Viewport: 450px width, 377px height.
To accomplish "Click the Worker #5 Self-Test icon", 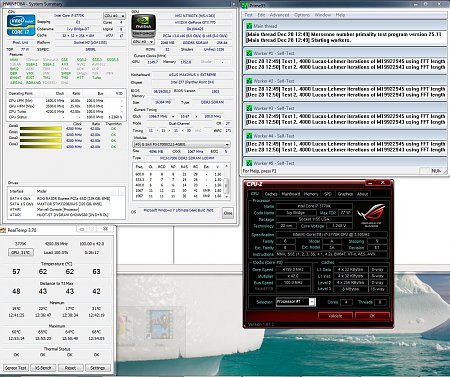I will click(249, 163).
